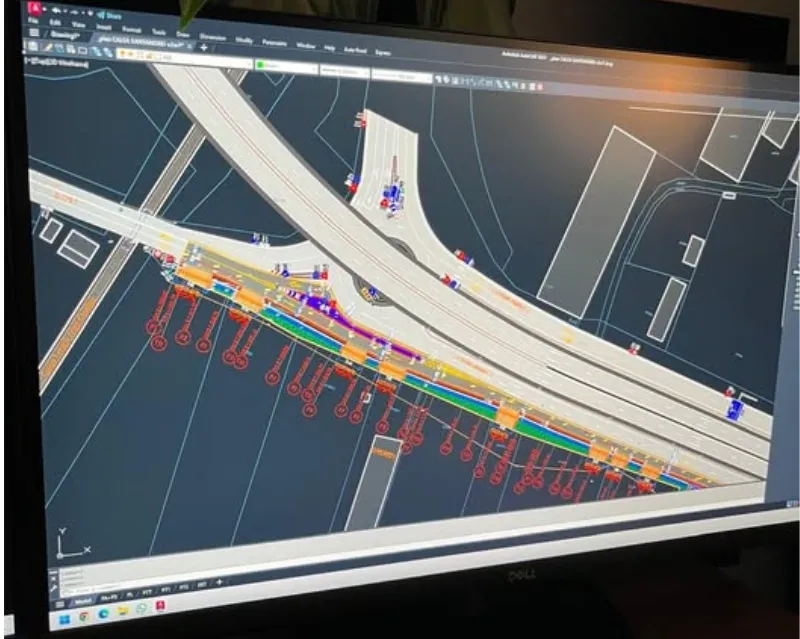The width and height of the screenshot is (800, 639).
Task: Open the Window menu
Action: click(x=306, y=45)
